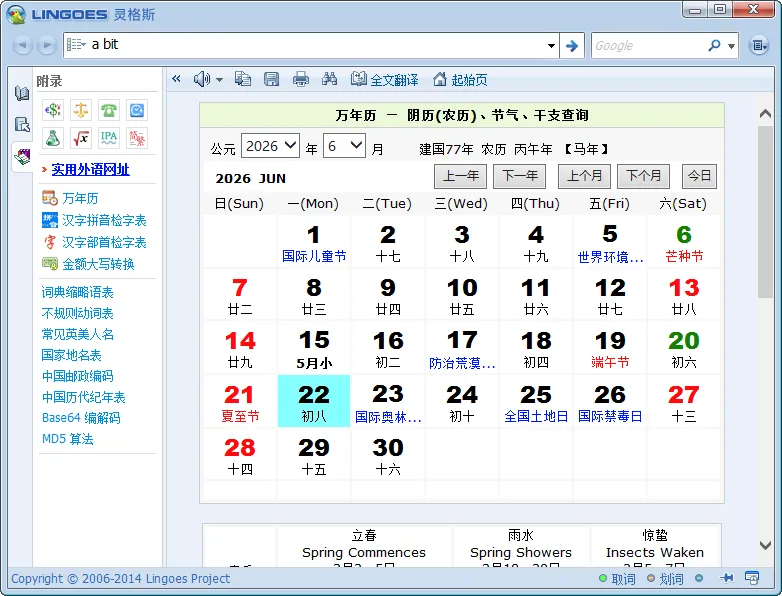Open the IPA phonetic symbols icon
The width and height of the screenshot is (782, 596).
109,138
